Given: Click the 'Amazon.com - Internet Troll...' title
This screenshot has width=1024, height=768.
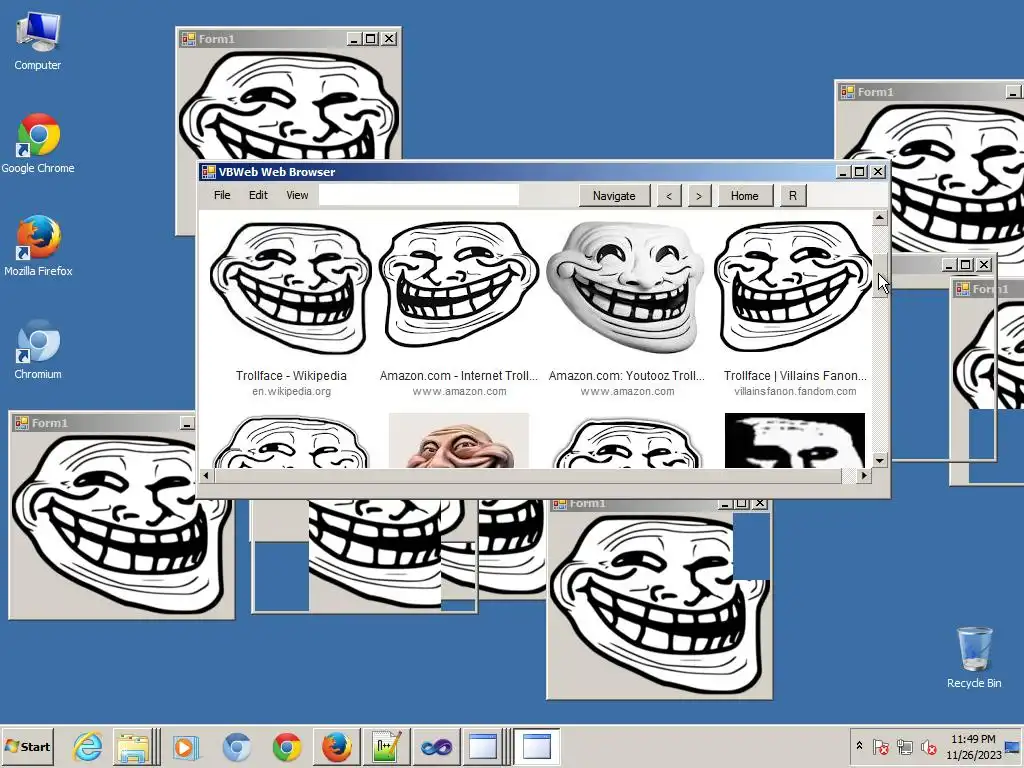Looking at the screenshot, I should tap(459, 376).
